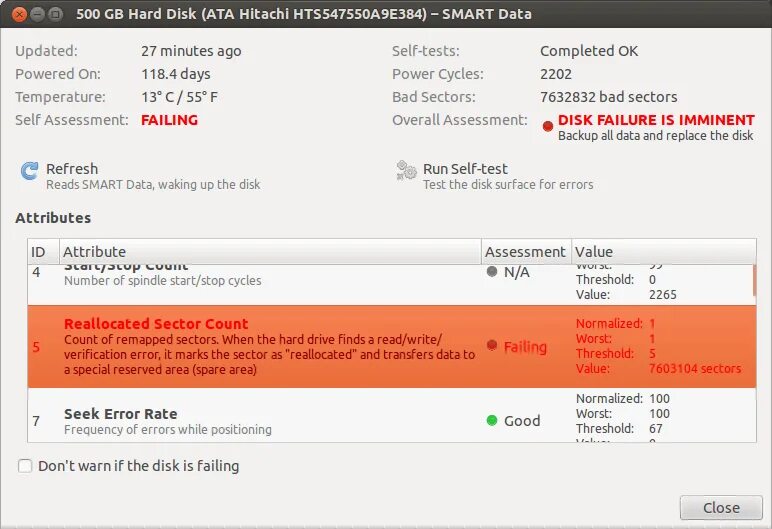Click the red Failing assessment dot
This screenshot has width=772, height=529.
click(491, 345)
